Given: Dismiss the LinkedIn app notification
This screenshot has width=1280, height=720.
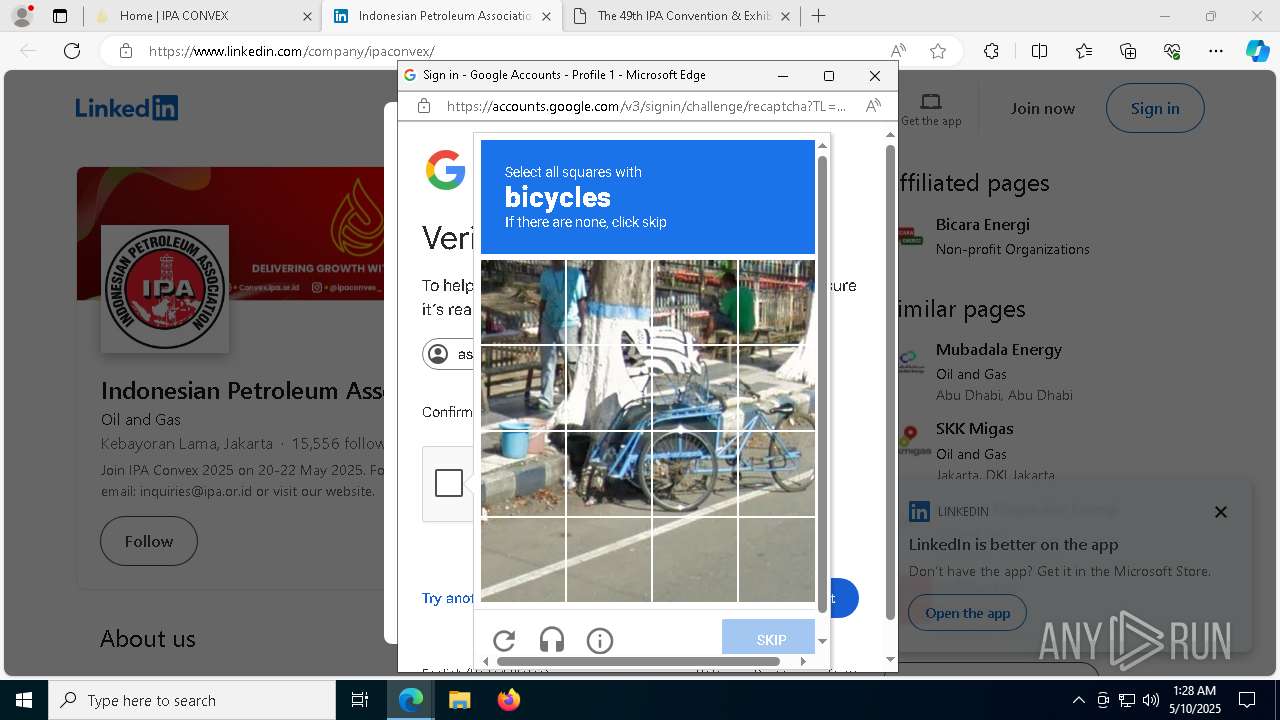Looking at the screenshot, I should pos(1220,512).
